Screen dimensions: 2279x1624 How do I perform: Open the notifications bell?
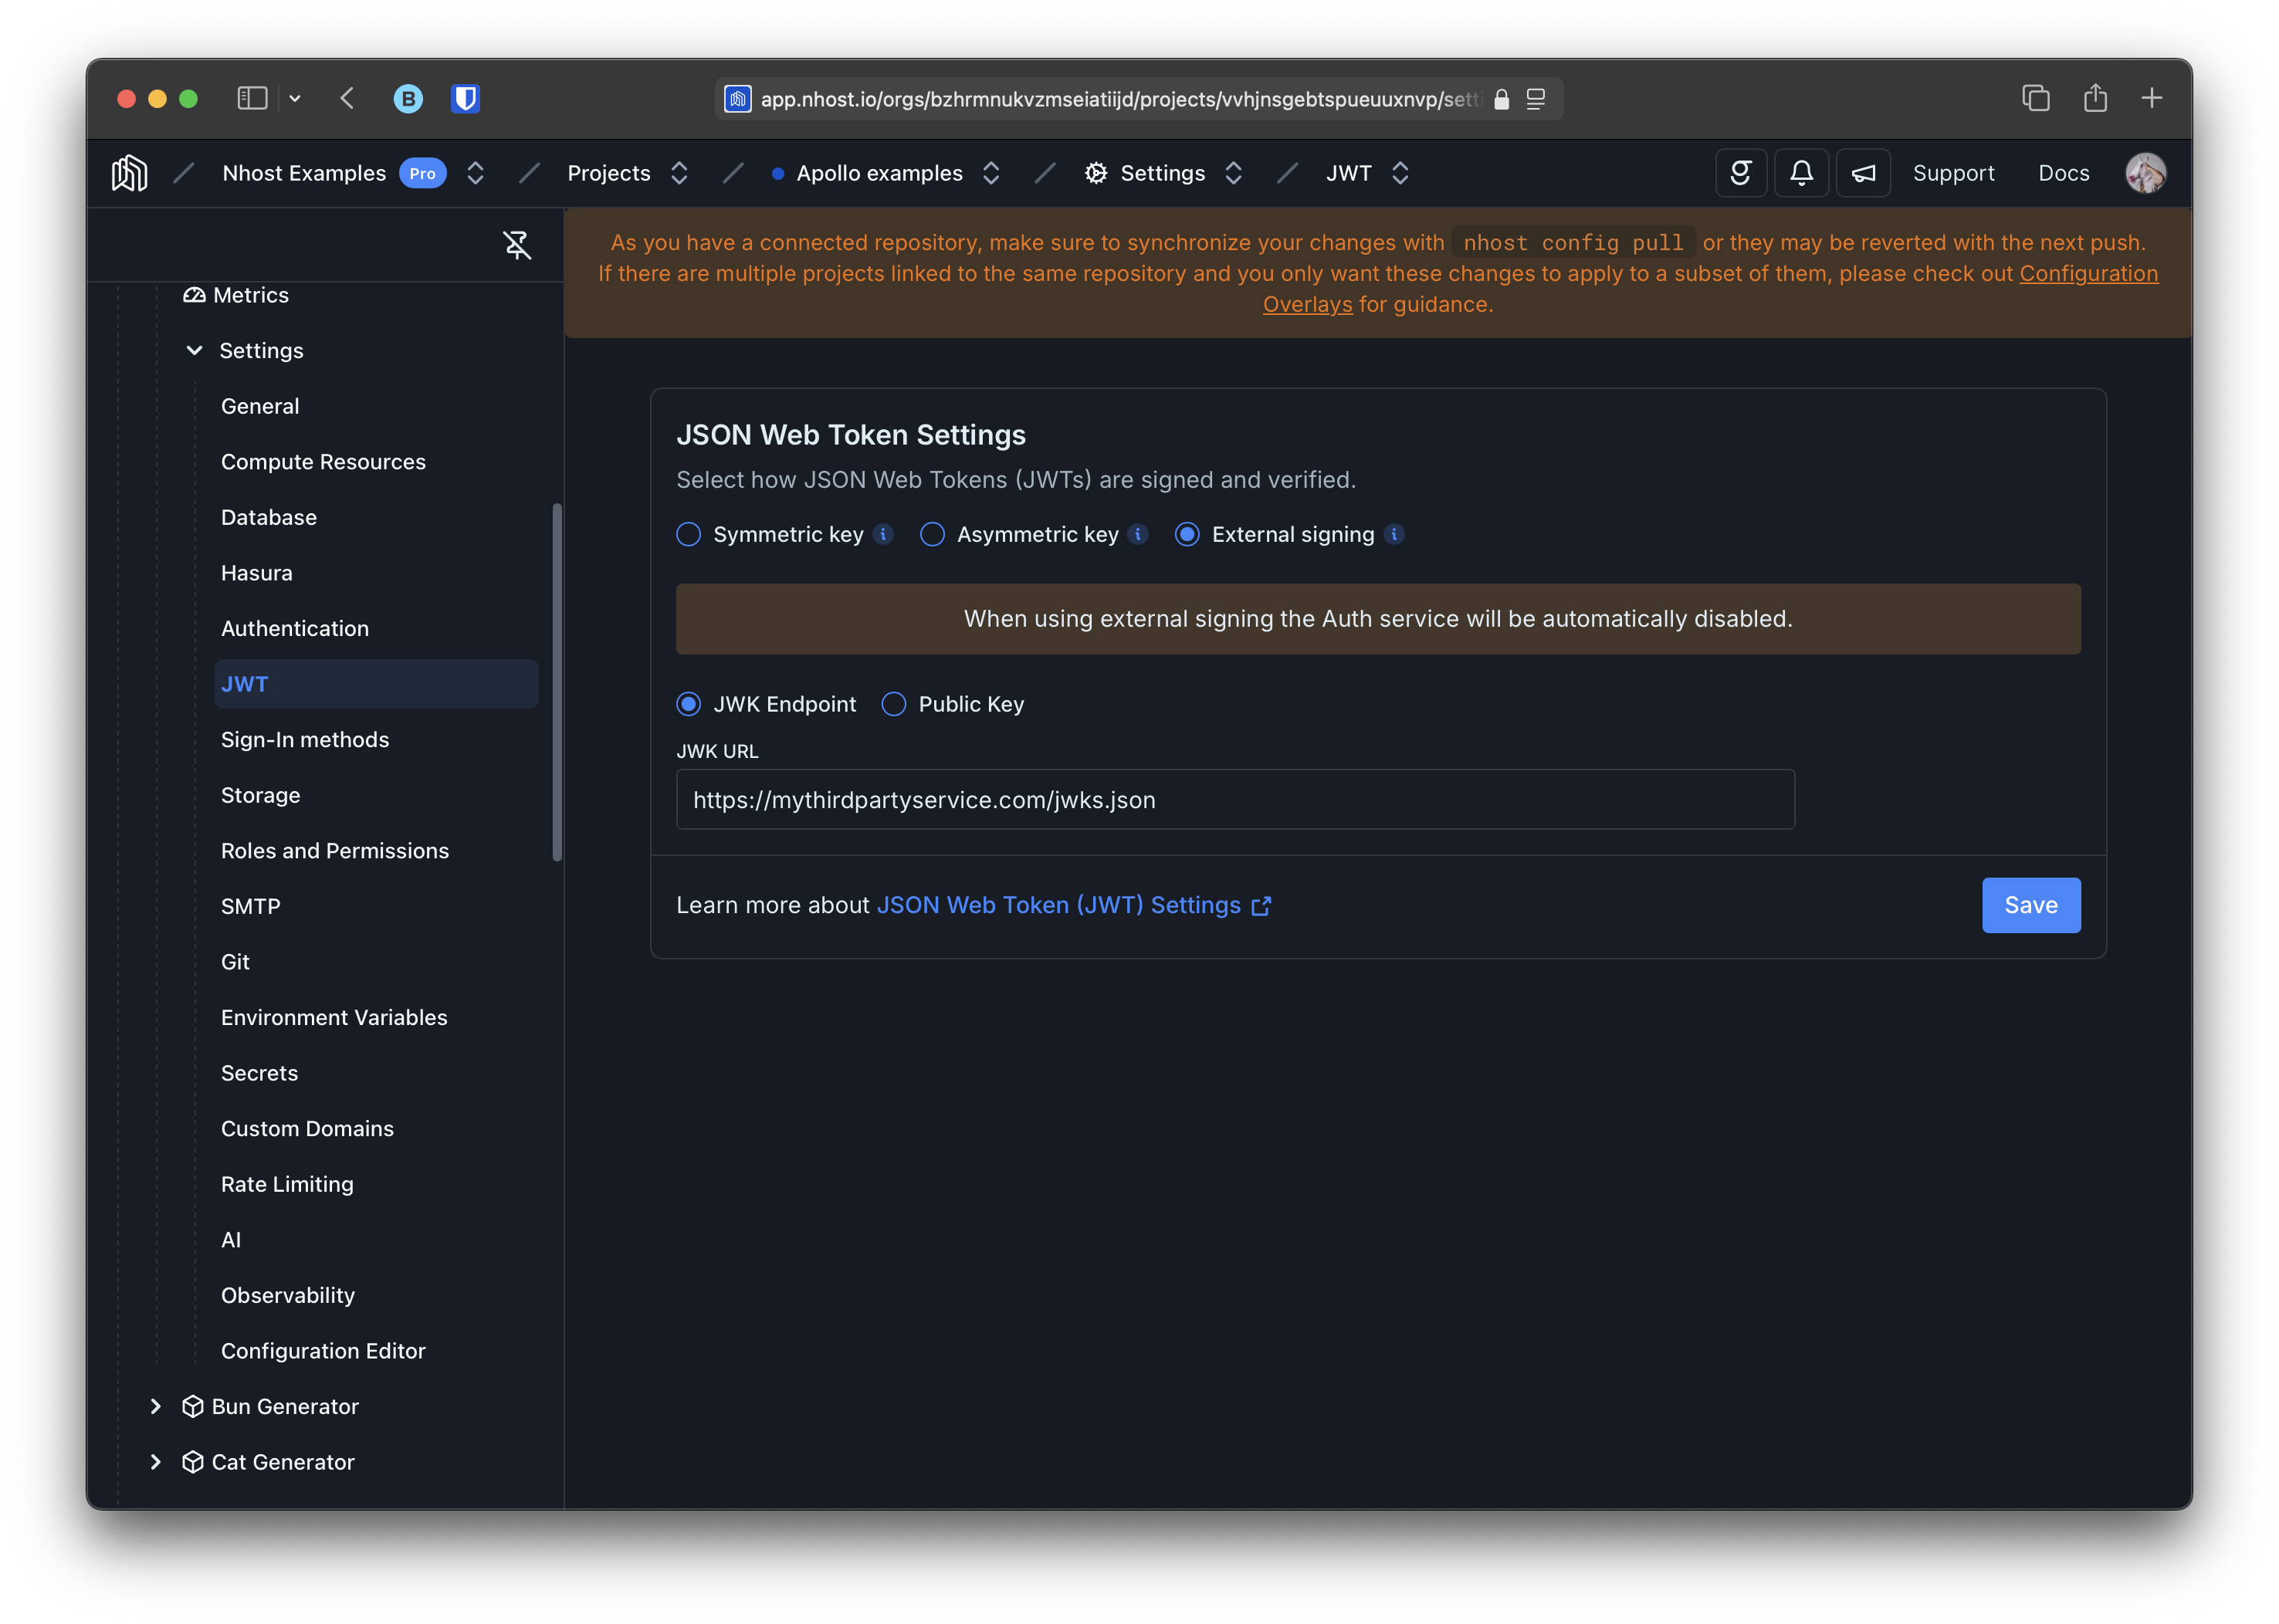1801,173
